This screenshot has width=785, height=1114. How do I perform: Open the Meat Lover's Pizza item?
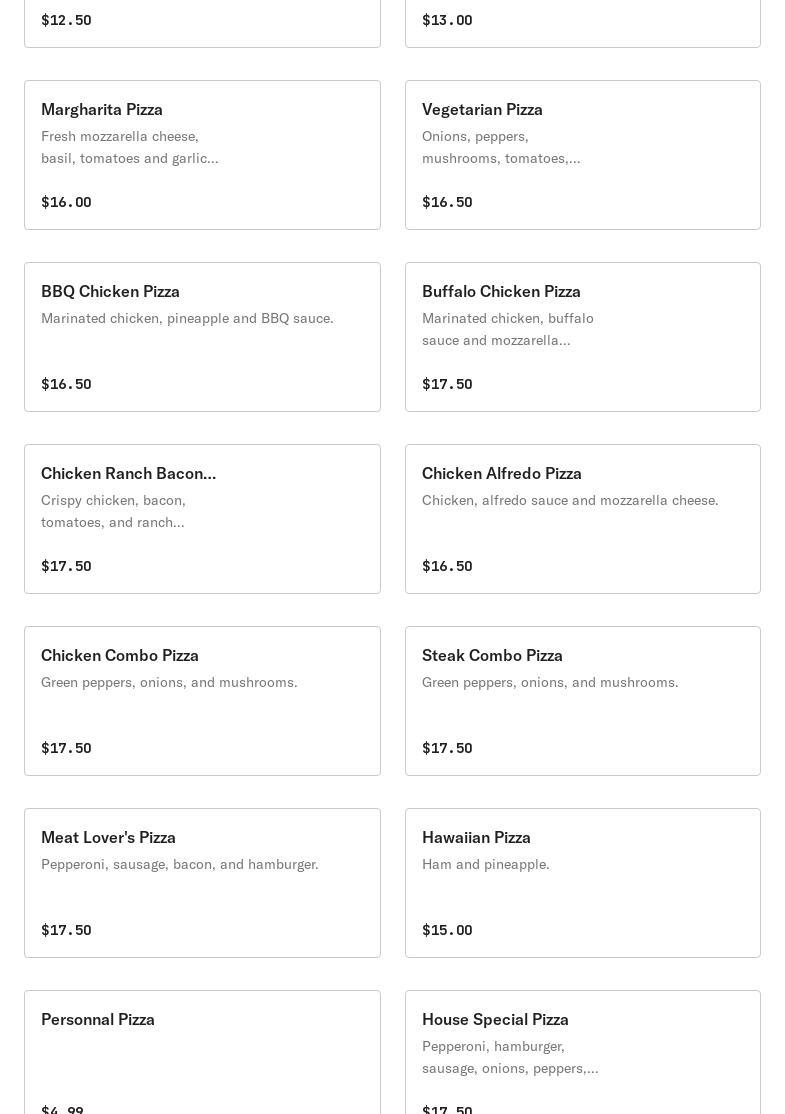[x=202, y=882]
